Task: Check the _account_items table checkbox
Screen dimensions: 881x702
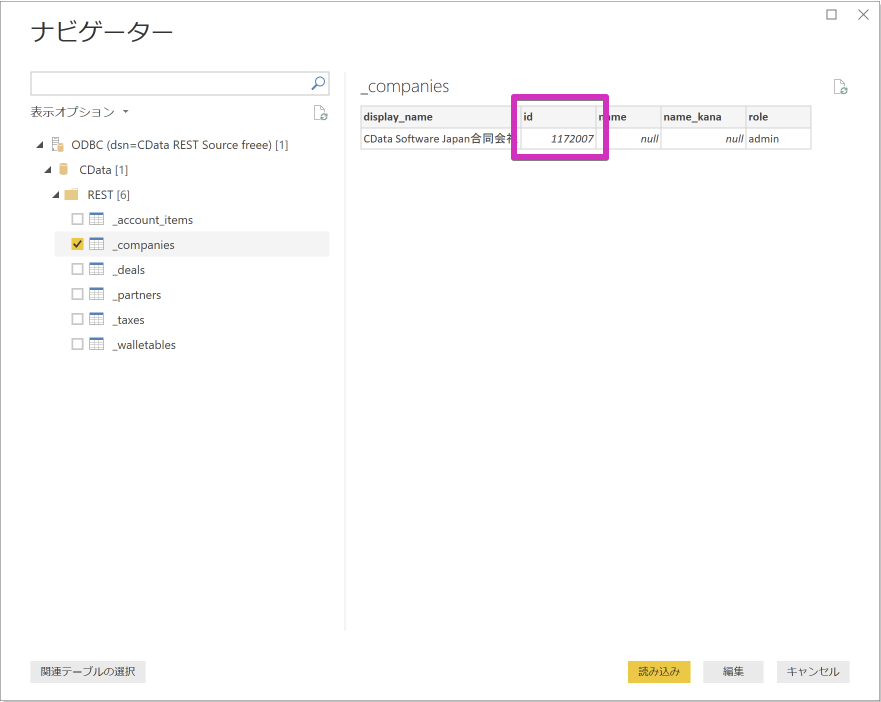Action: [x=77, y=219]
